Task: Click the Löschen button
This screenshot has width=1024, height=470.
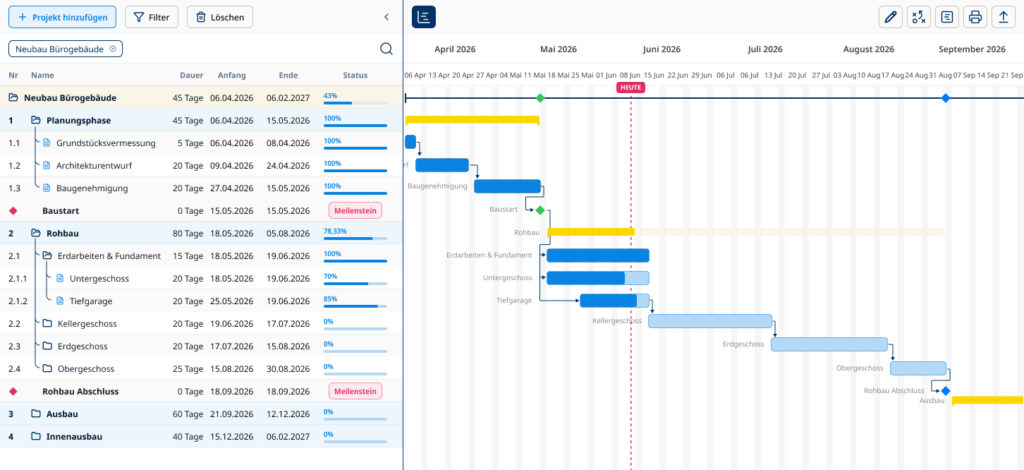Action: 220,17
